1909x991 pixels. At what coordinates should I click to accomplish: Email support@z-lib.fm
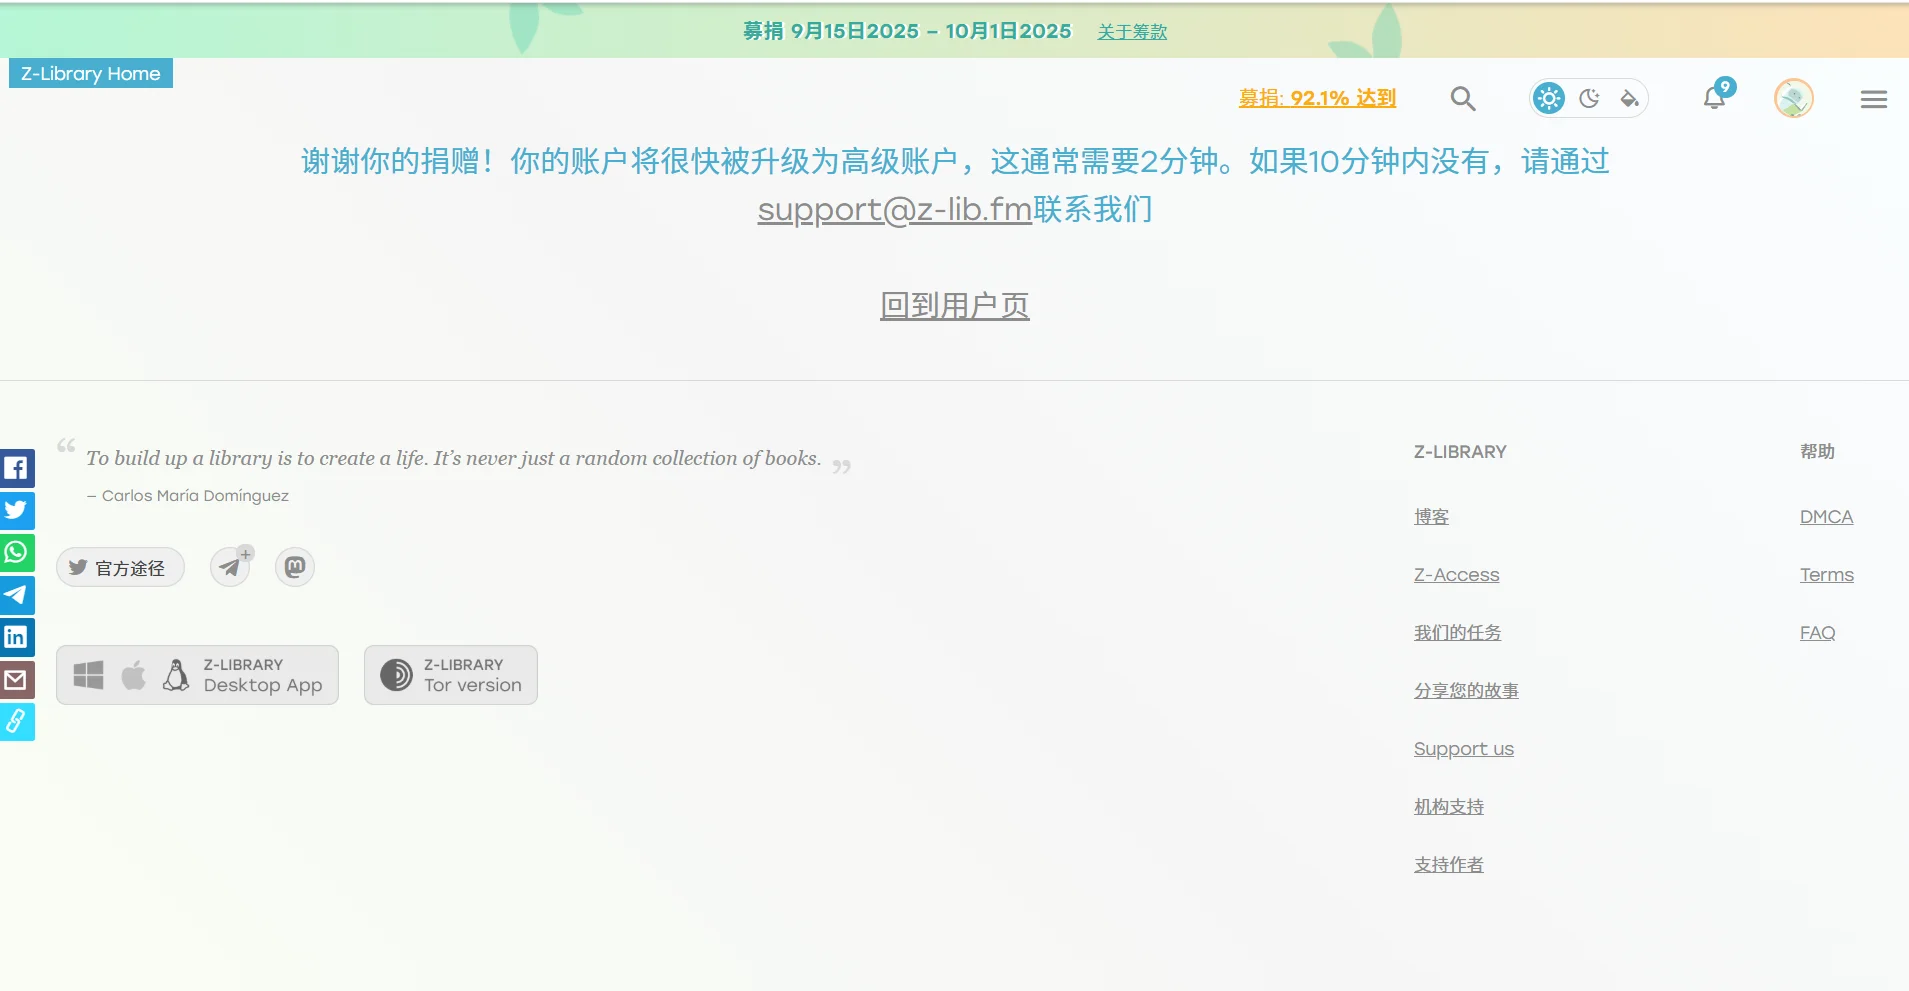pos(895,210)
